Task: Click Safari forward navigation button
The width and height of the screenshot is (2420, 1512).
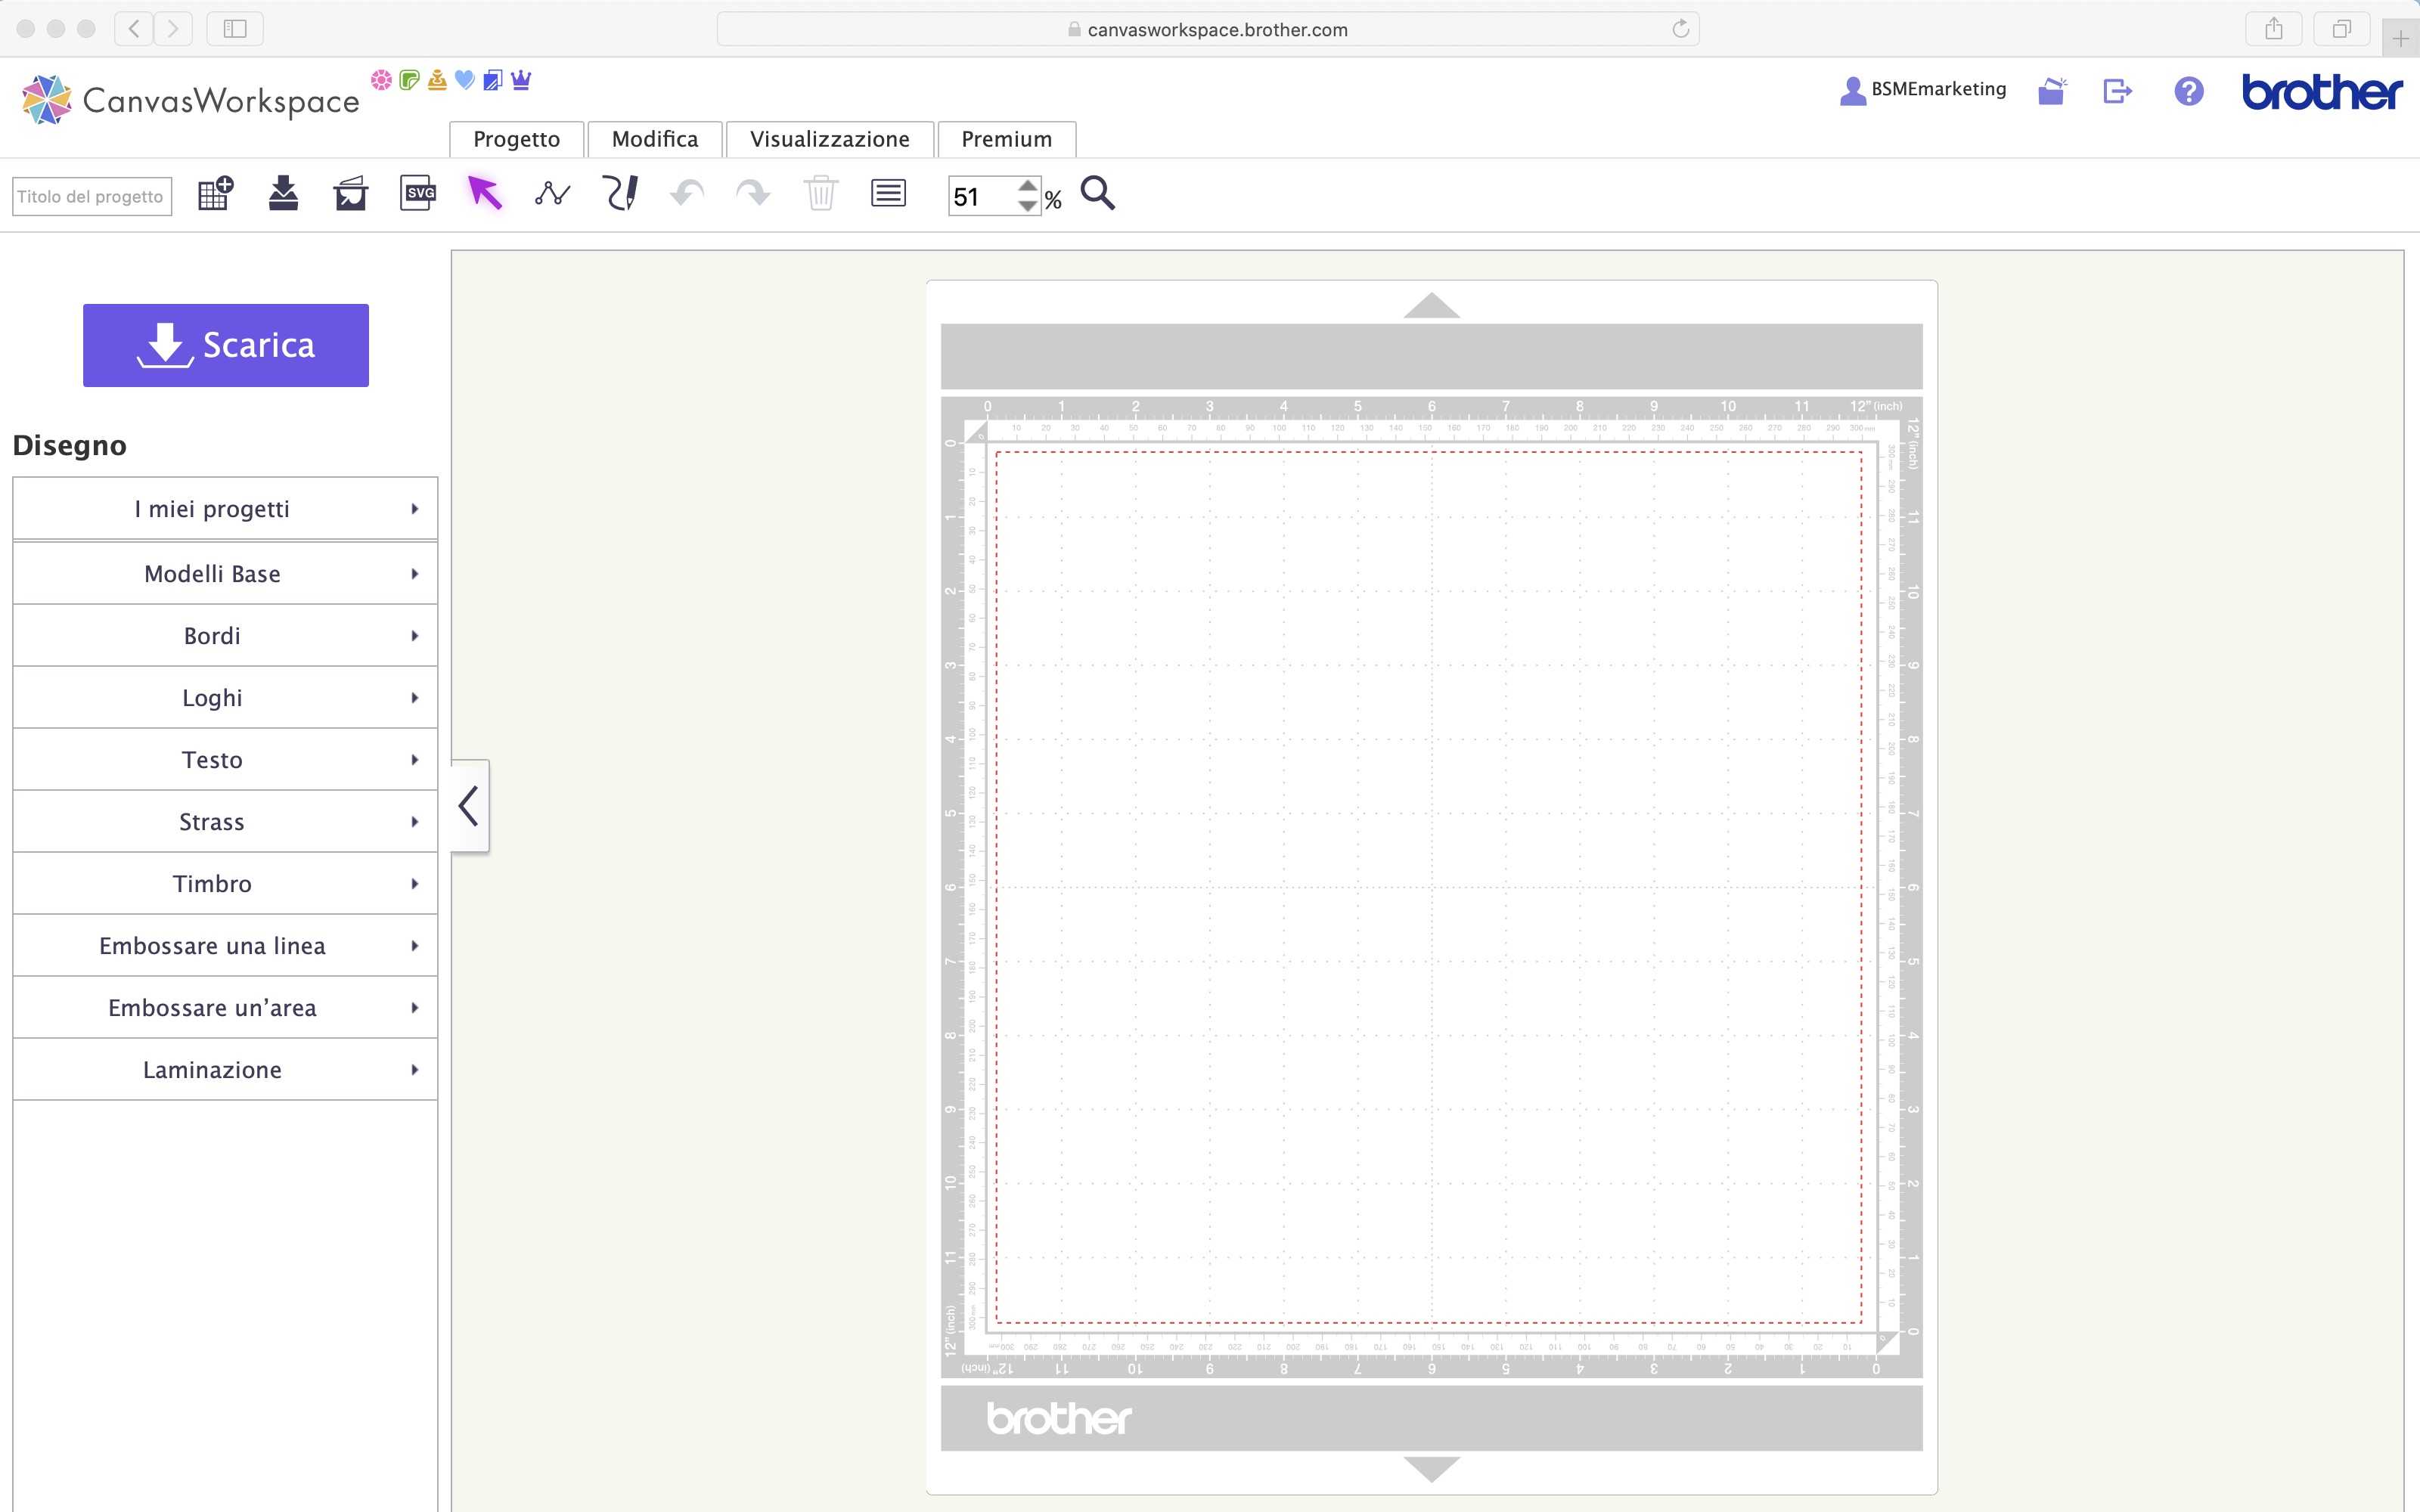Action: [x=173, y=29]
